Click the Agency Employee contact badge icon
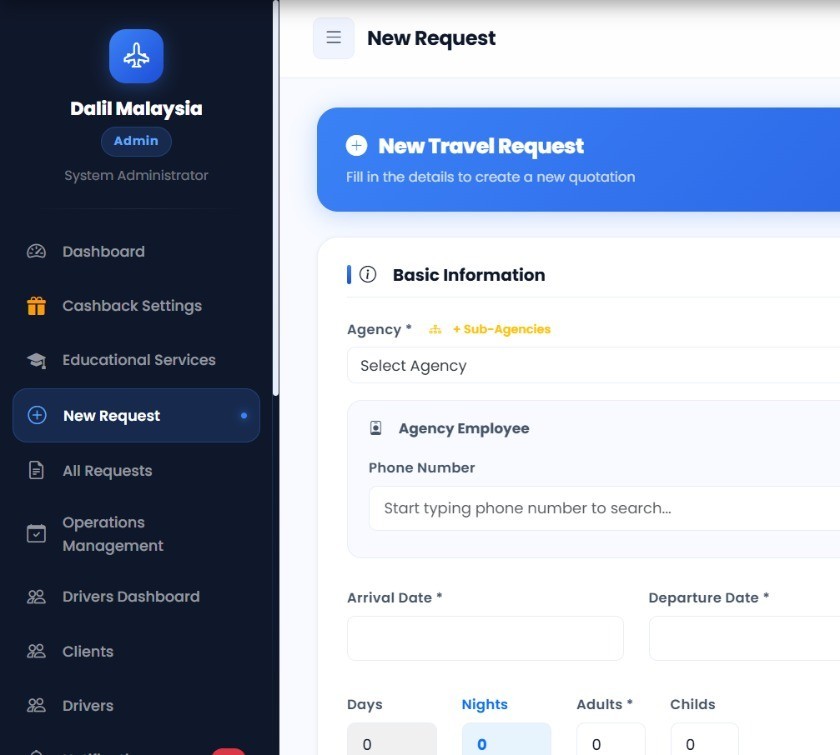 tap(376, 428)
